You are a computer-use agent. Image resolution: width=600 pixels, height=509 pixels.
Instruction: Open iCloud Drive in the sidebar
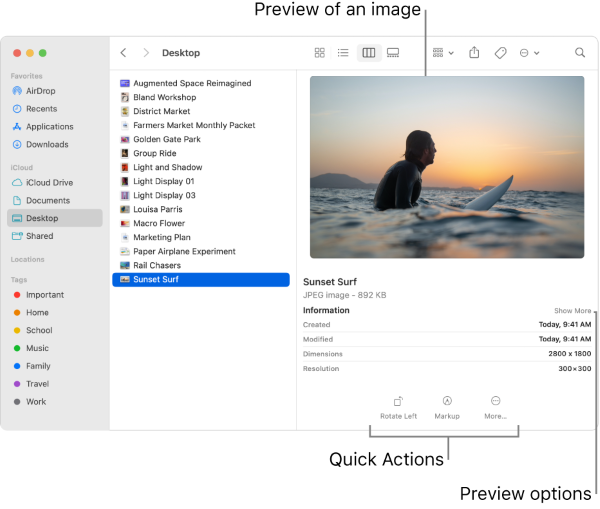coord(42,183)
